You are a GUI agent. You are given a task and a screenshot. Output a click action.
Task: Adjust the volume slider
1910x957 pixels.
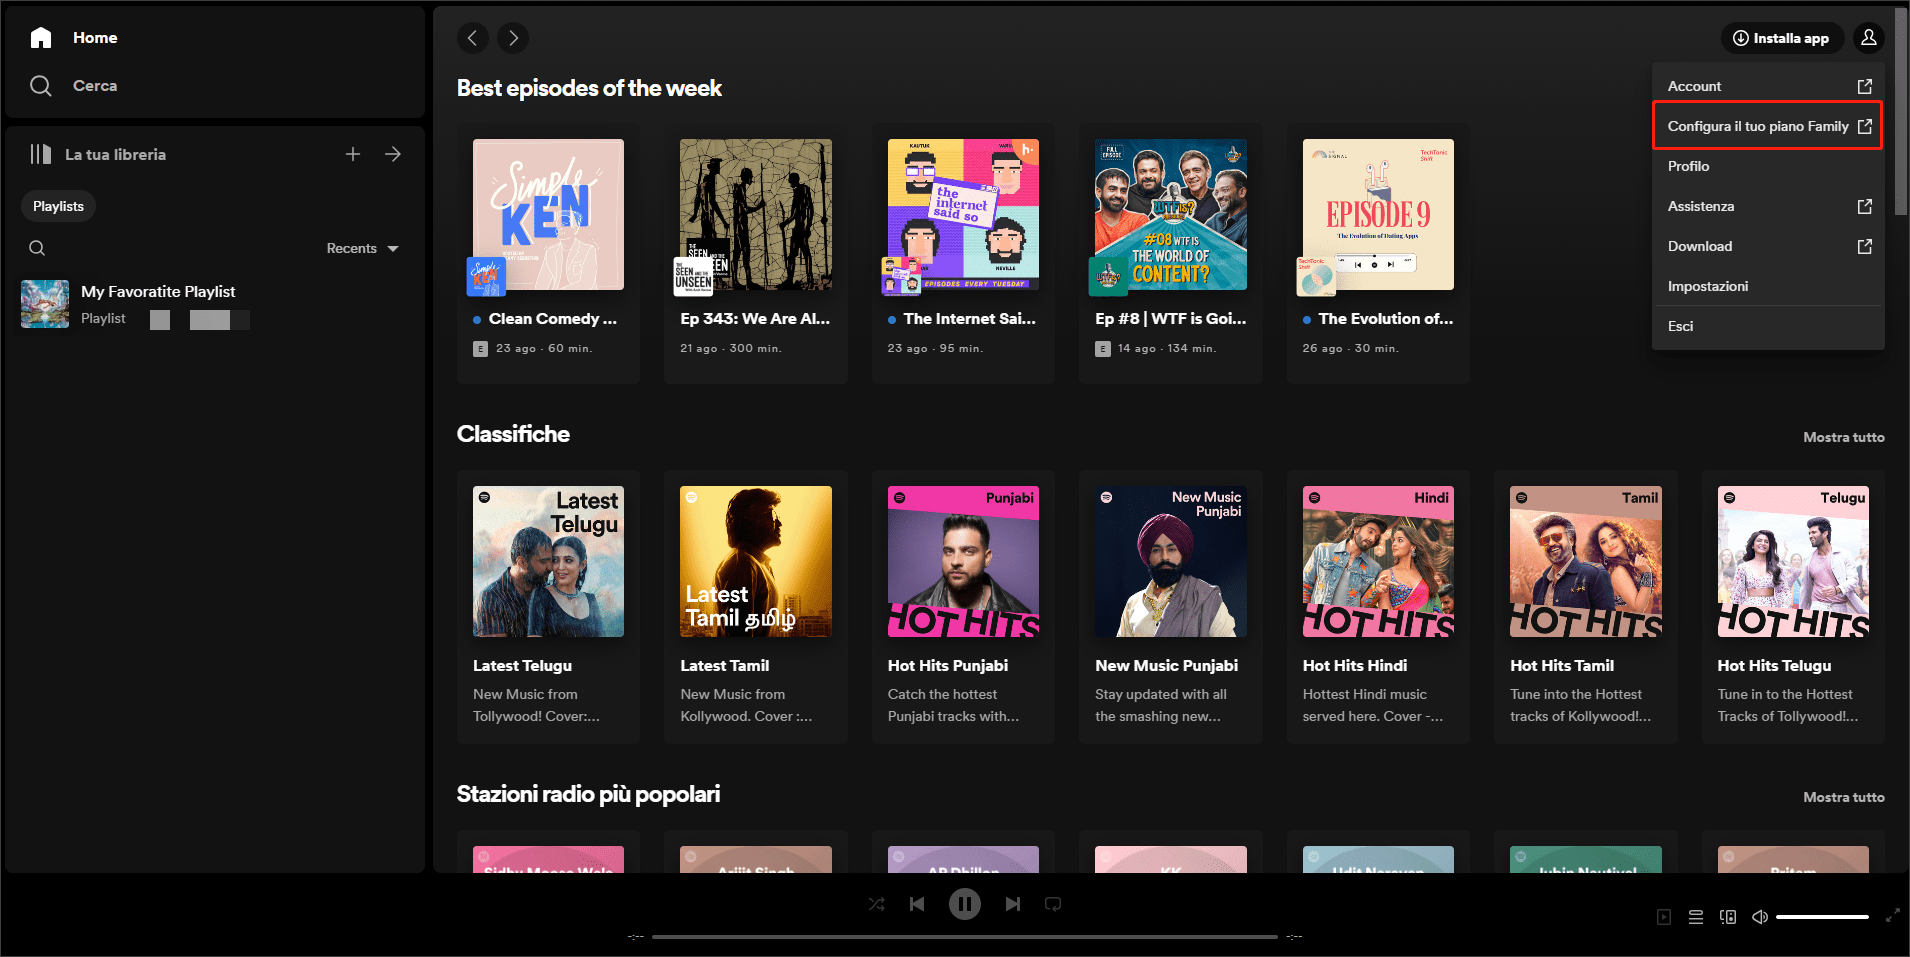pos(1823,917)
